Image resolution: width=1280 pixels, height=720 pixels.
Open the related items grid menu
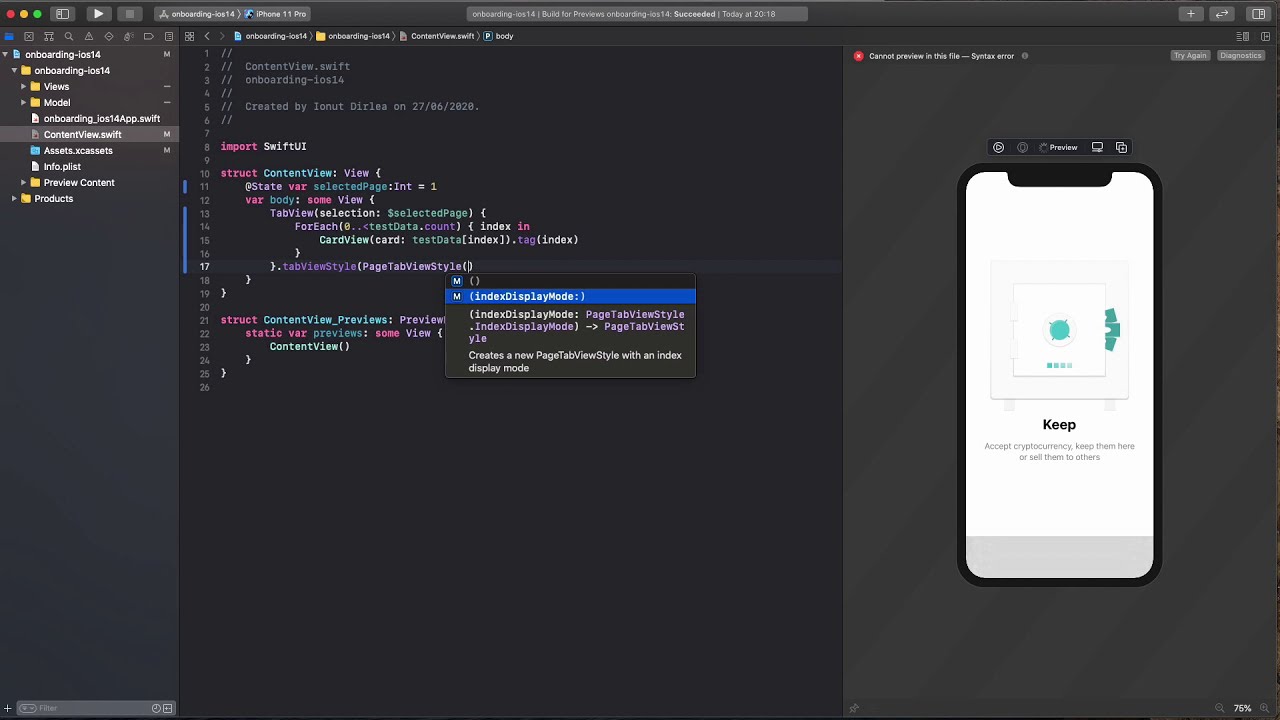pos(189,36)
